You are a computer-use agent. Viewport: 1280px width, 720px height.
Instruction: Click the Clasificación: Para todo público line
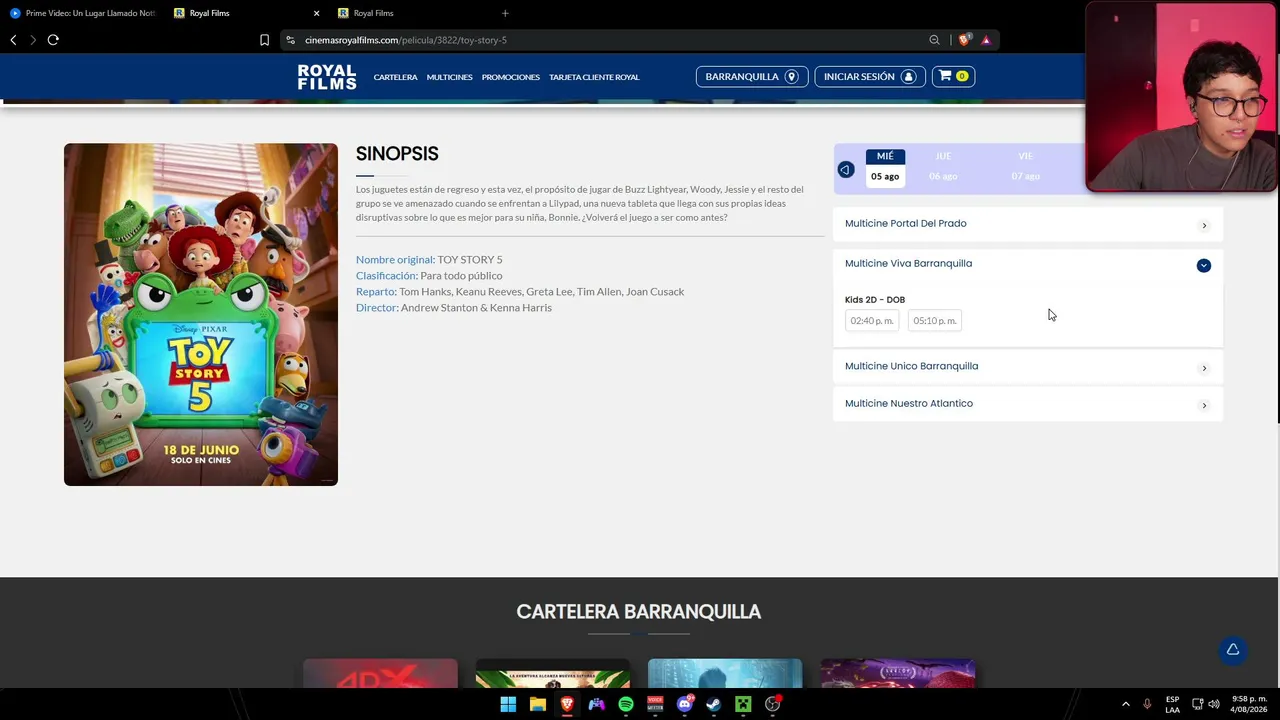tap(429, 275)
